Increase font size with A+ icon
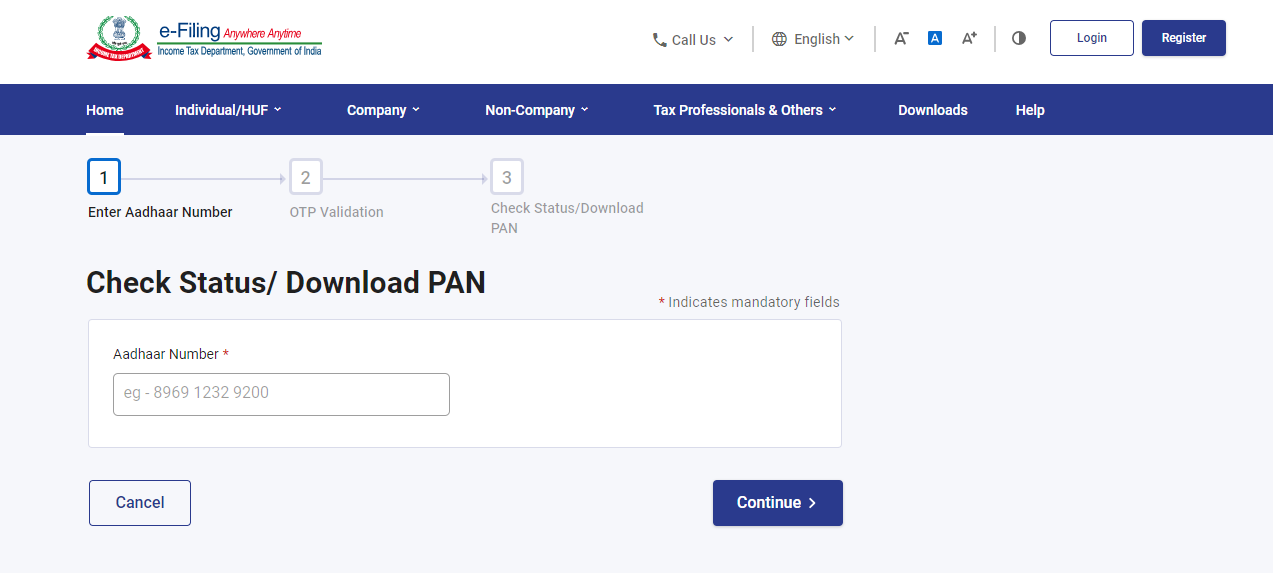1273x573 pixels. (x=969, y=38)
